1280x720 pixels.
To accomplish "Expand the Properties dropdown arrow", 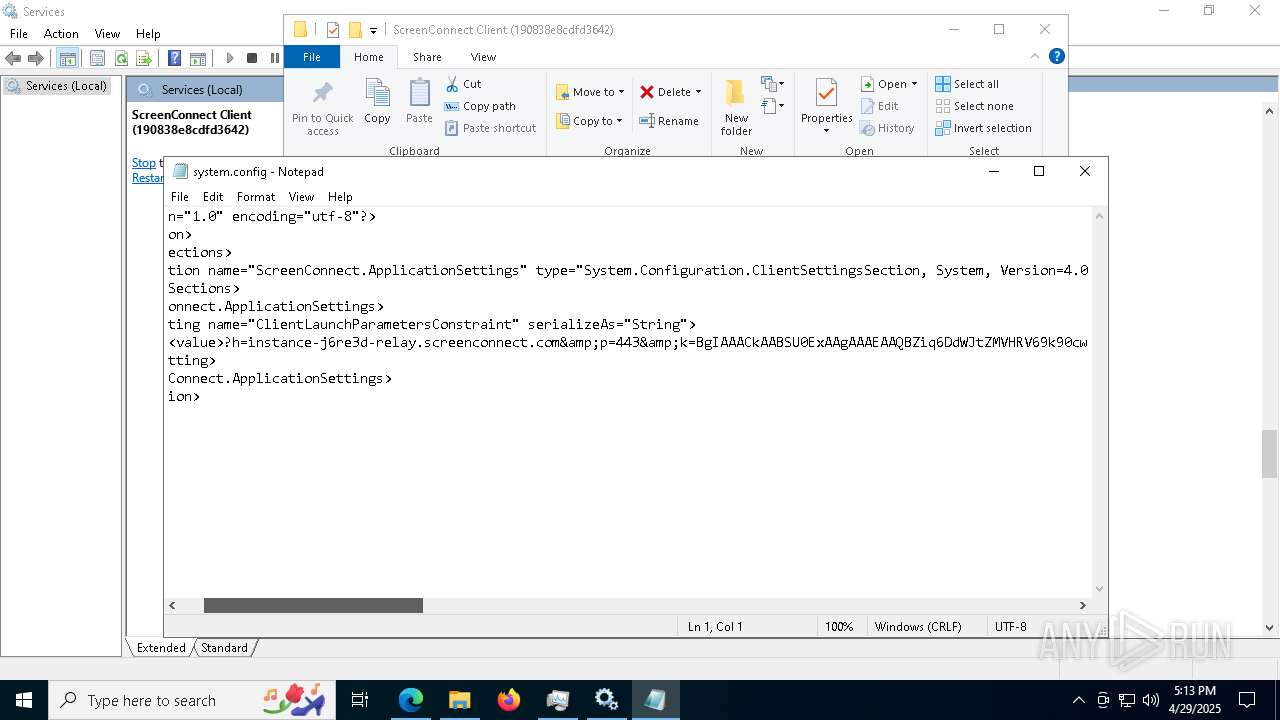I will [x=826, y=130].
